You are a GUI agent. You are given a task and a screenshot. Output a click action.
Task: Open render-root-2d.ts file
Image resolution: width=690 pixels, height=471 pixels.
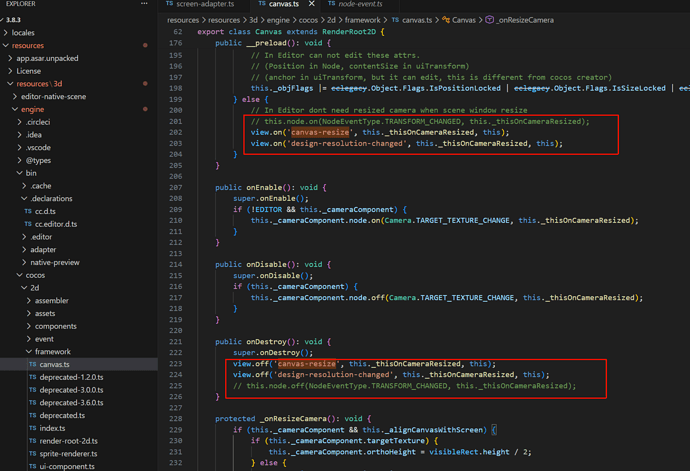[68, 441]
